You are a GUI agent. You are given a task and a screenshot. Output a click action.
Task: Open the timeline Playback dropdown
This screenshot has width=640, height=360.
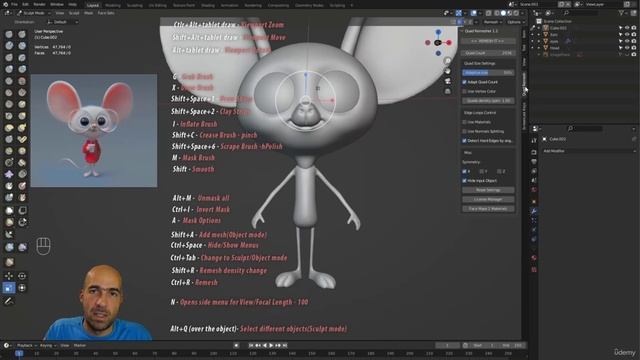27,346
